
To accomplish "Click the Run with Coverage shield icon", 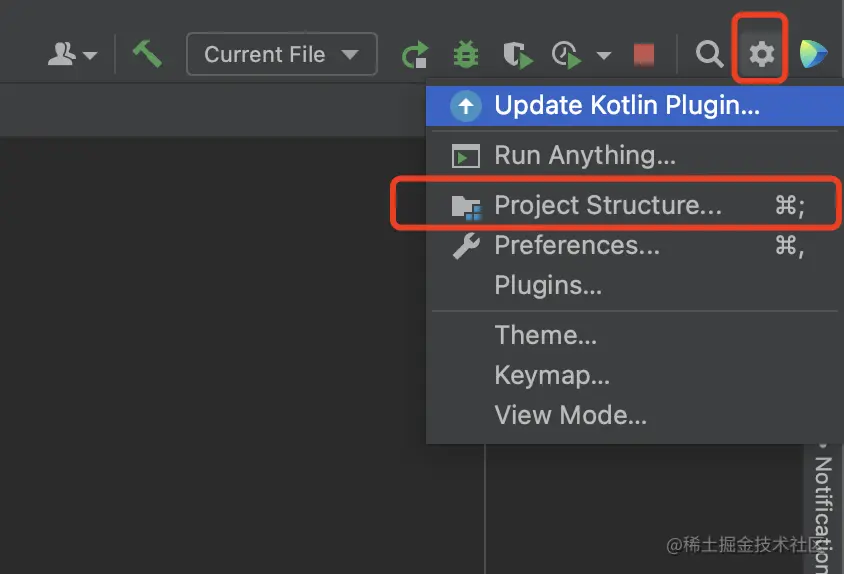I will pyautogui.click(x=517, y=54).
